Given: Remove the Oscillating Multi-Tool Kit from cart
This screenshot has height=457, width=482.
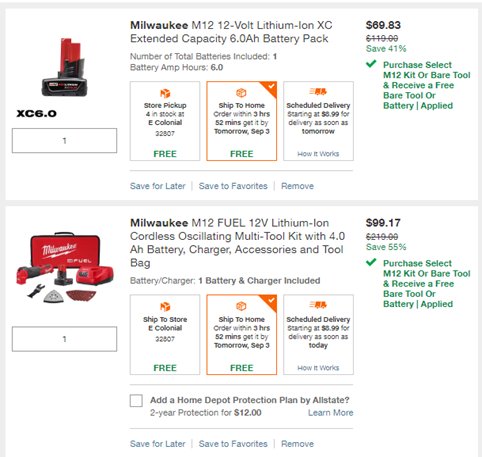Looking at the screenshot, I should (x=297, y=444).
